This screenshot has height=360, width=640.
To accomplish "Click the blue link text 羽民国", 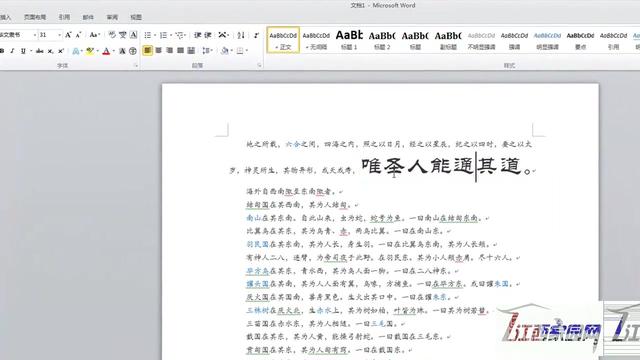I will pos(257,244).
